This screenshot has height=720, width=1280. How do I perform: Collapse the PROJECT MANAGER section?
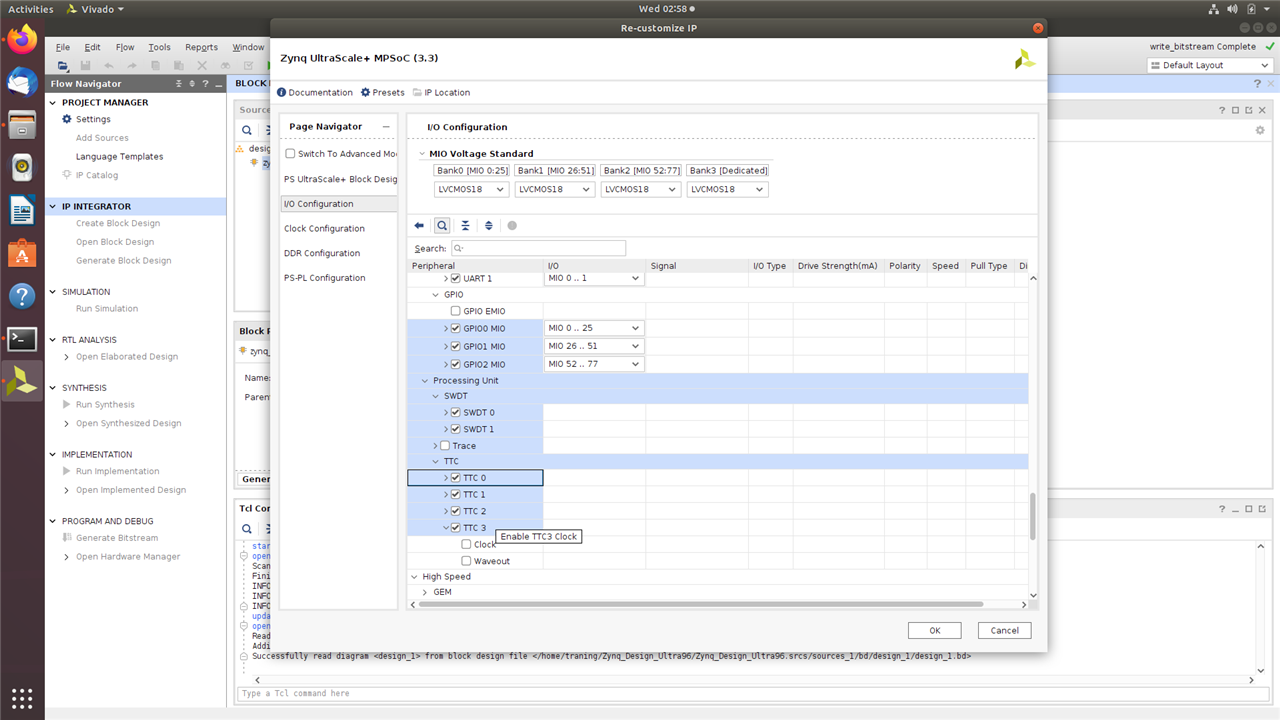tap(54, 103)
